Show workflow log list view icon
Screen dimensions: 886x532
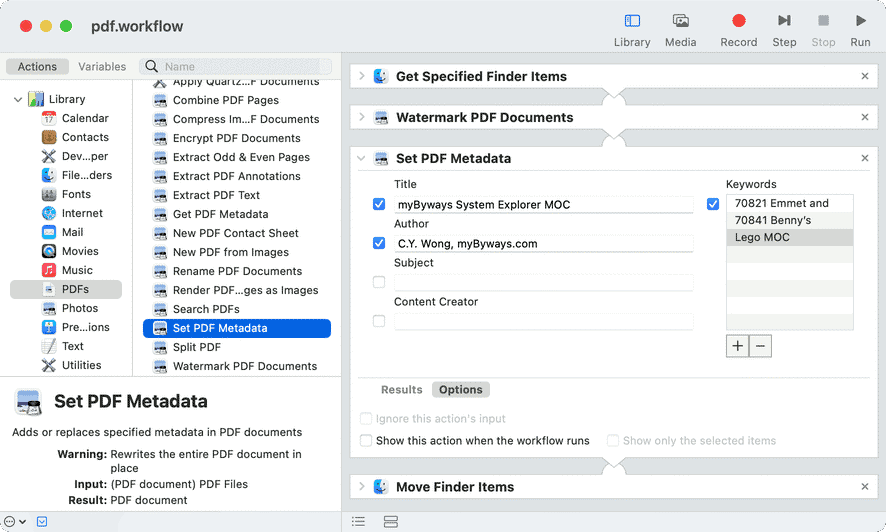pos(358,521)
